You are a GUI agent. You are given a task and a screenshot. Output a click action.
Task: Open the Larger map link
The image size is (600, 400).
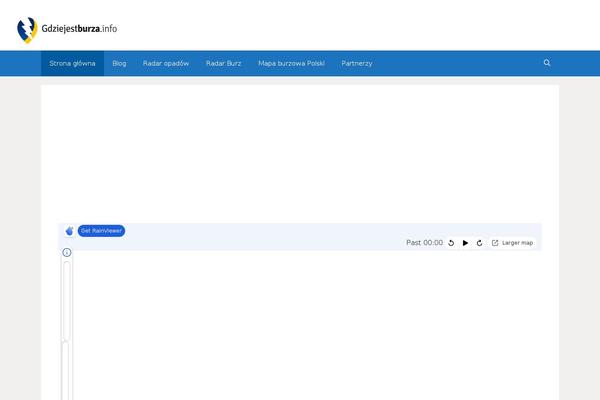click(512, 243)
